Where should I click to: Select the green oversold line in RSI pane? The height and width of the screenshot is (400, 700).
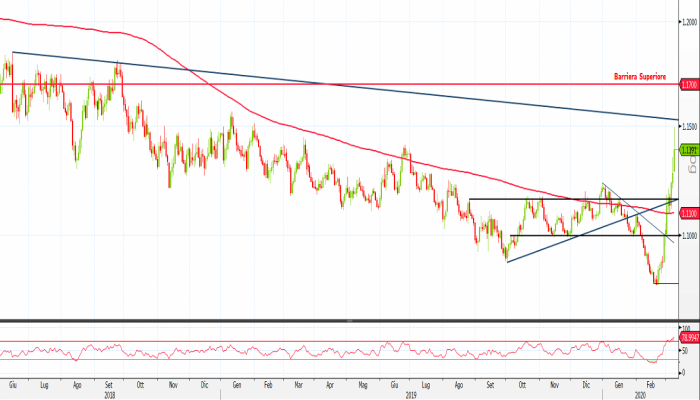pyautogui.click(x=338, y=360)
